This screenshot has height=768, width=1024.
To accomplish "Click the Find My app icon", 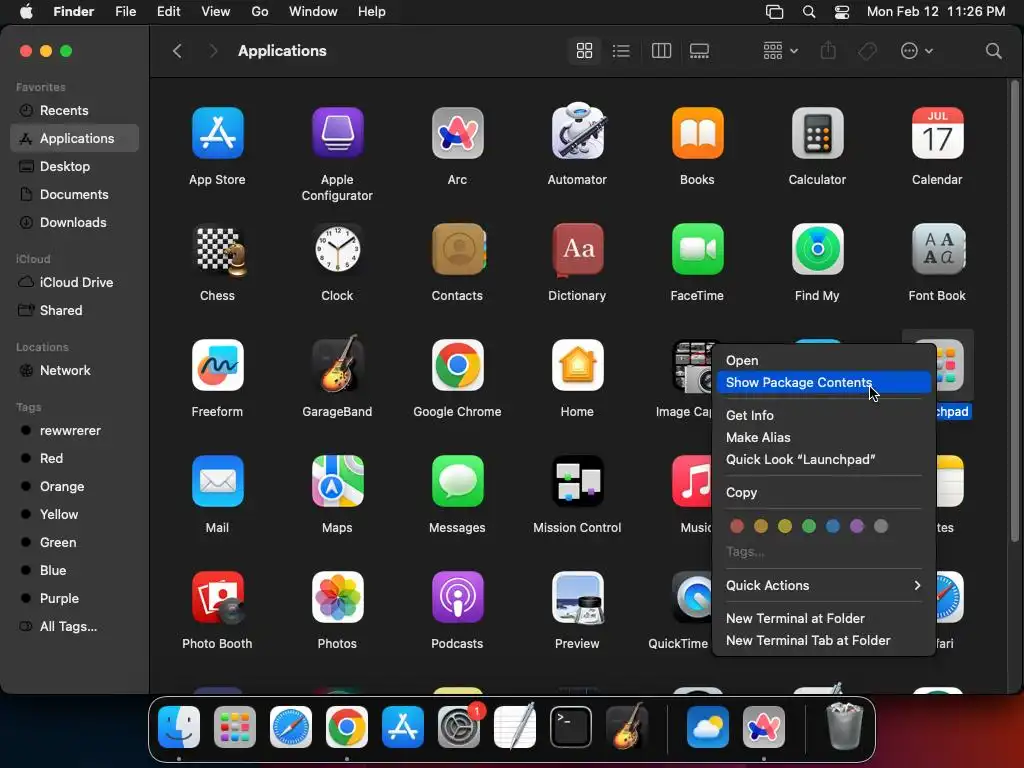I will pyautogui.click(x=817, y=249).
